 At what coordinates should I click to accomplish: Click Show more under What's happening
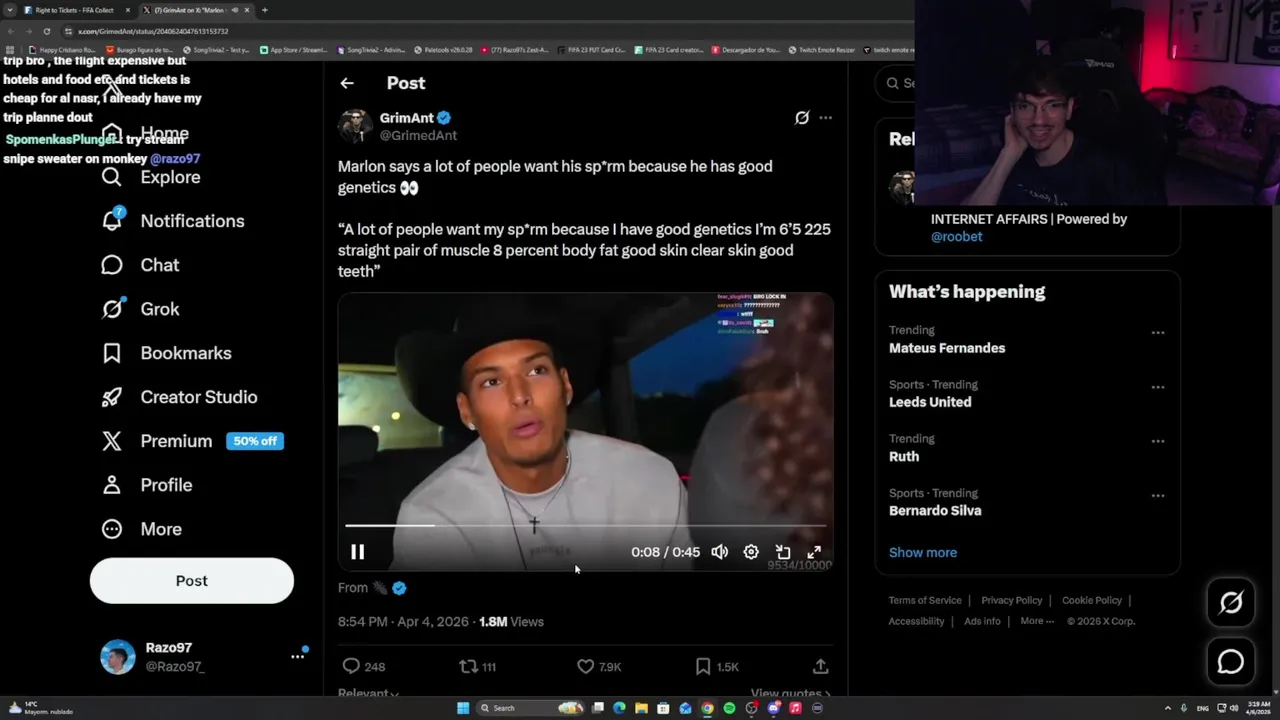click(923, 552)
